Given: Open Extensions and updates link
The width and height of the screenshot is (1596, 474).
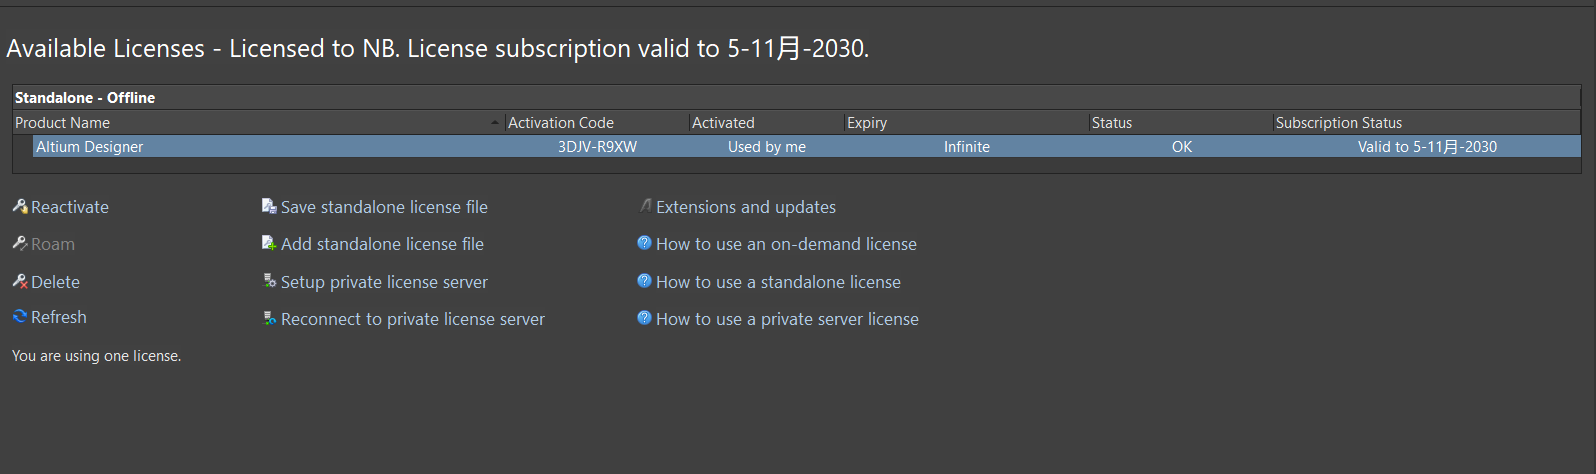Looking at the screenshot, I should pos(746,207).
